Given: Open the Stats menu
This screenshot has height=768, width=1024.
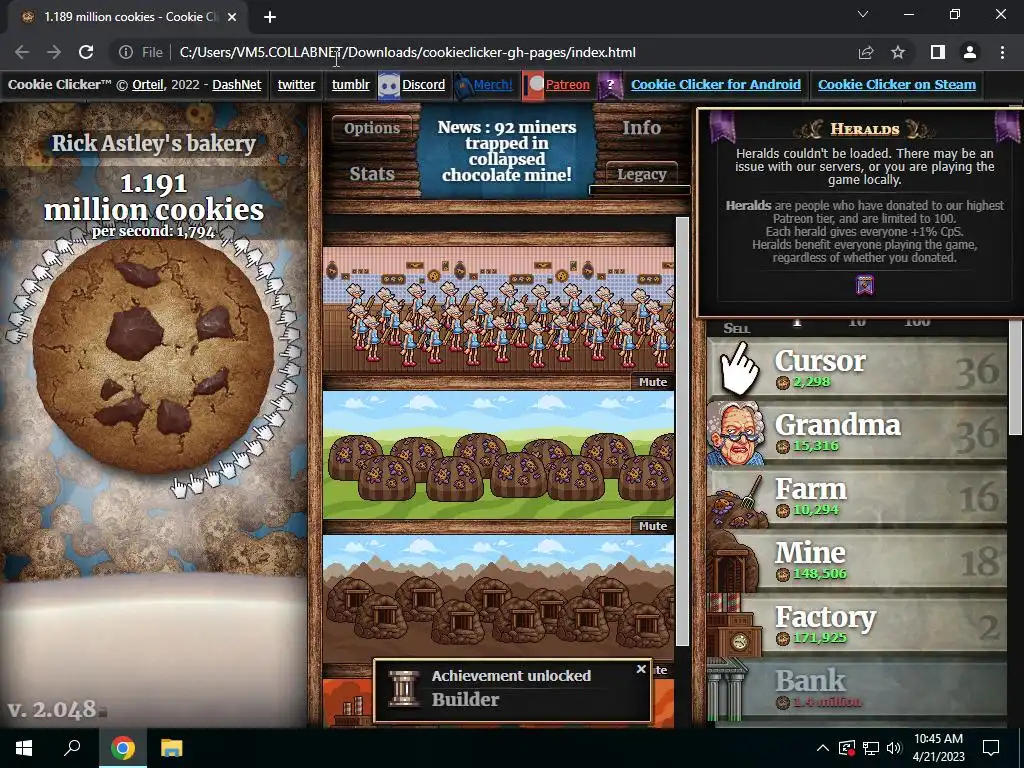Looking at the screenshot, I should tap(372, 174).
